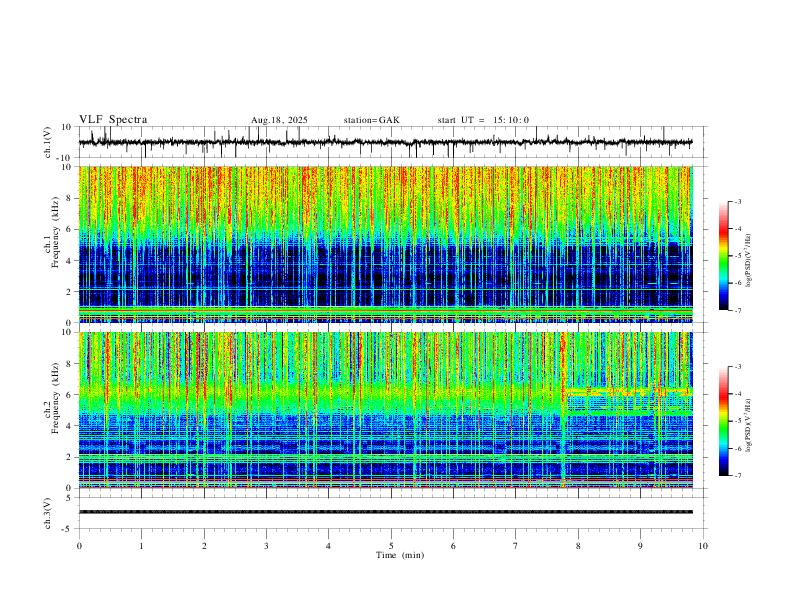Click the upper 'log(PSD)(V²/Hz)' colorbar label
The image size is (792, 612).
748,260
